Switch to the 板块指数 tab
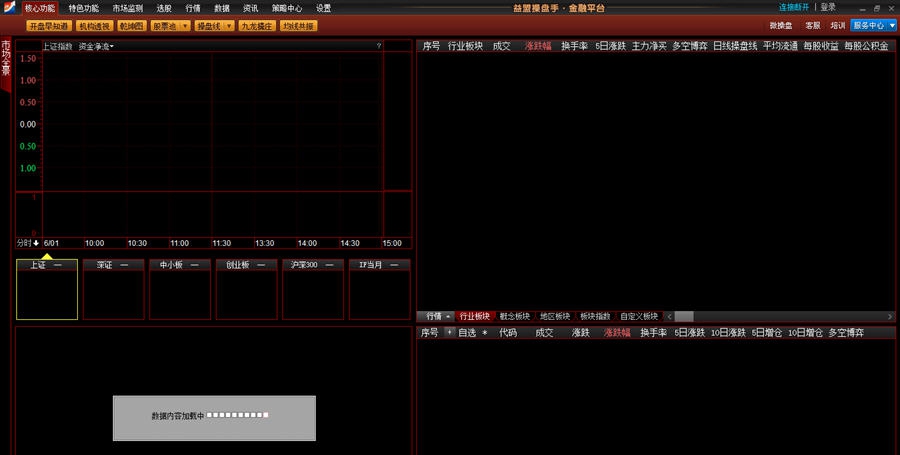This screenshot has width=900, height=455. 595,317
